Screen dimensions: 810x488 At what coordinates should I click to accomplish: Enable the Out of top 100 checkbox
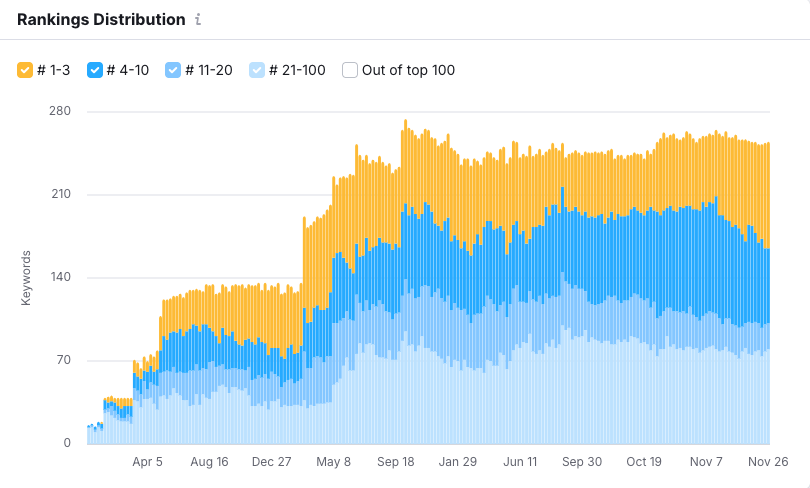pyautogui.click(x=350, y=70)
